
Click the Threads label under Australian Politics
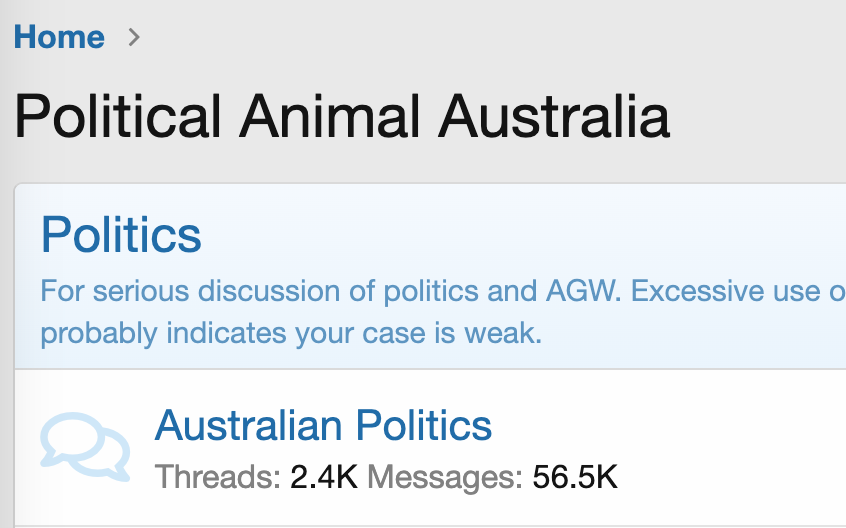point(218,477)
